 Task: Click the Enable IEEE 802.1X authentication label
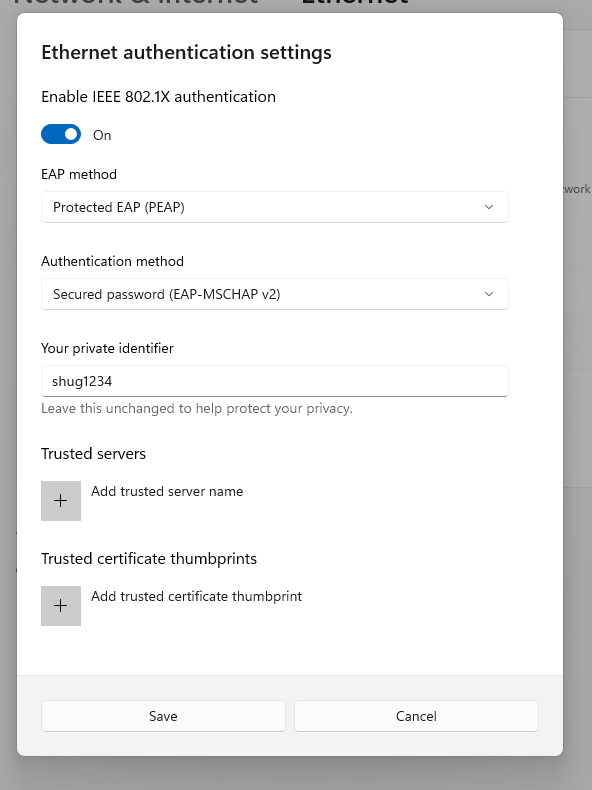tap(158, 97)
